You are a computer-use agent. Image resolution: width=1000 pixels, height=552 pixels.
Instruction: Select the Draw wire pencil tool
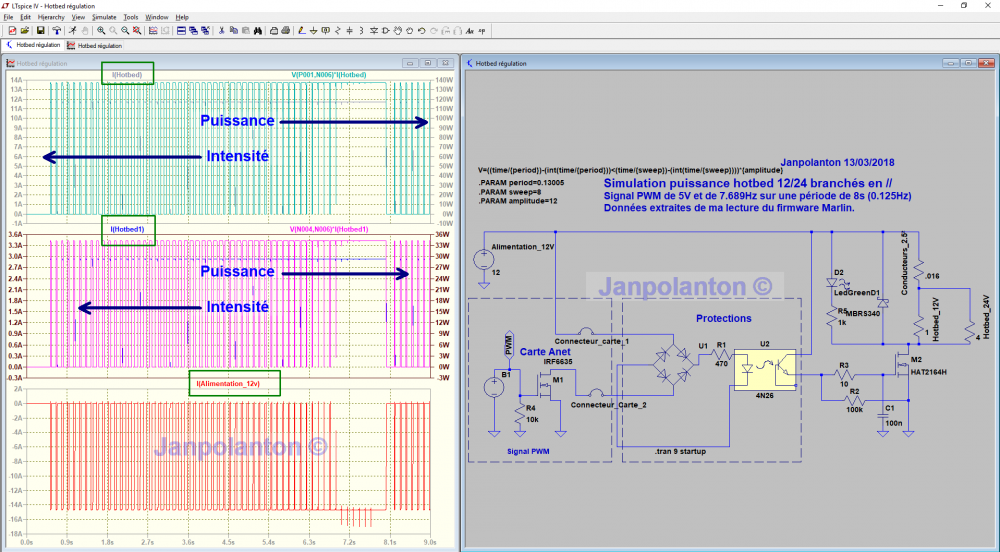tap(302, 31)
